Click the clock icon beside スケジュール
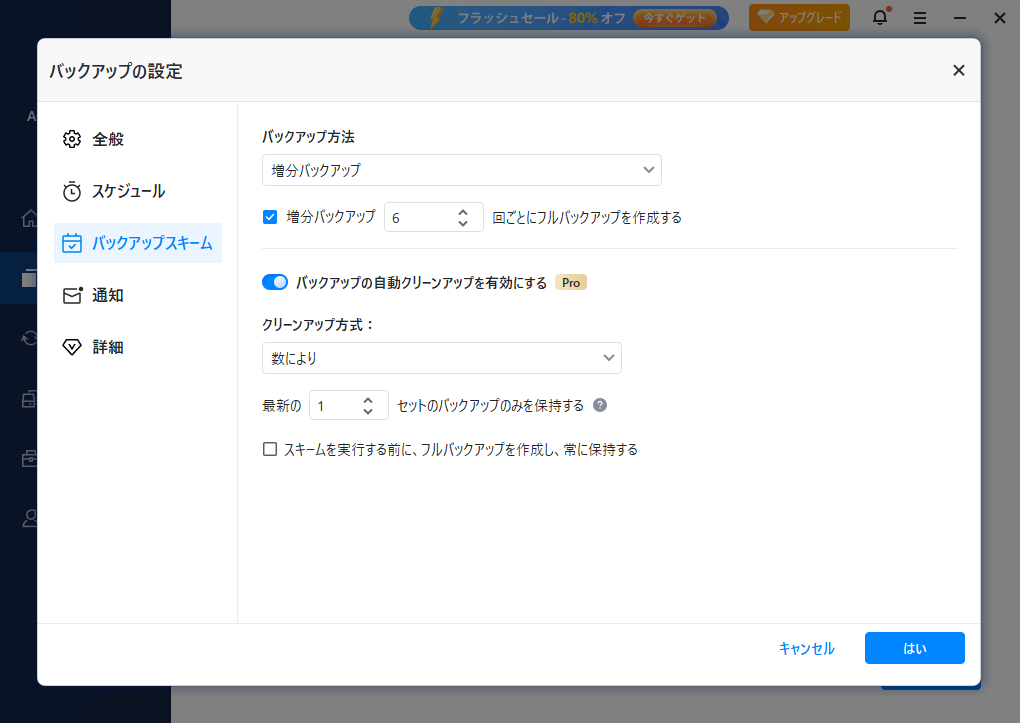Viewport: 1020px width, 723px height. click(72, 191)
